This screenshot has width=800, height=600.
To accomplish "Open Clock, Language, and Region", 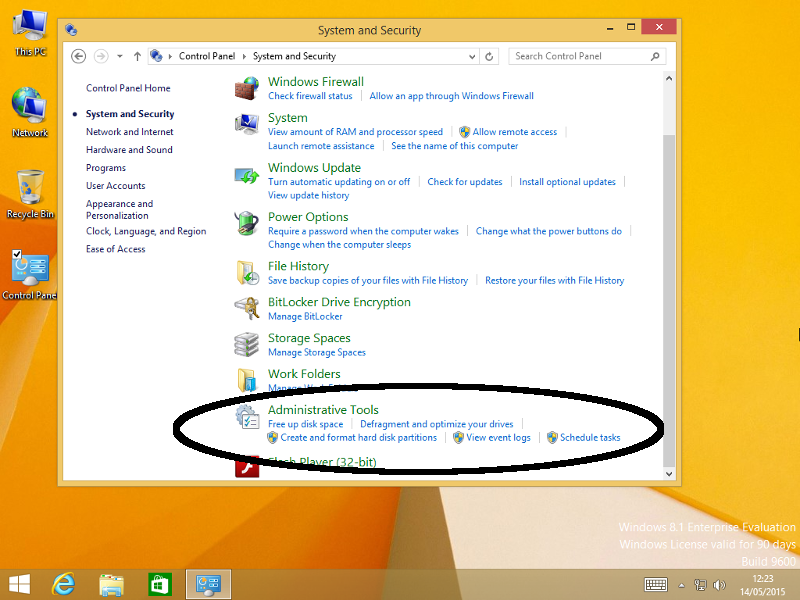I will click(x=146, y=231).
